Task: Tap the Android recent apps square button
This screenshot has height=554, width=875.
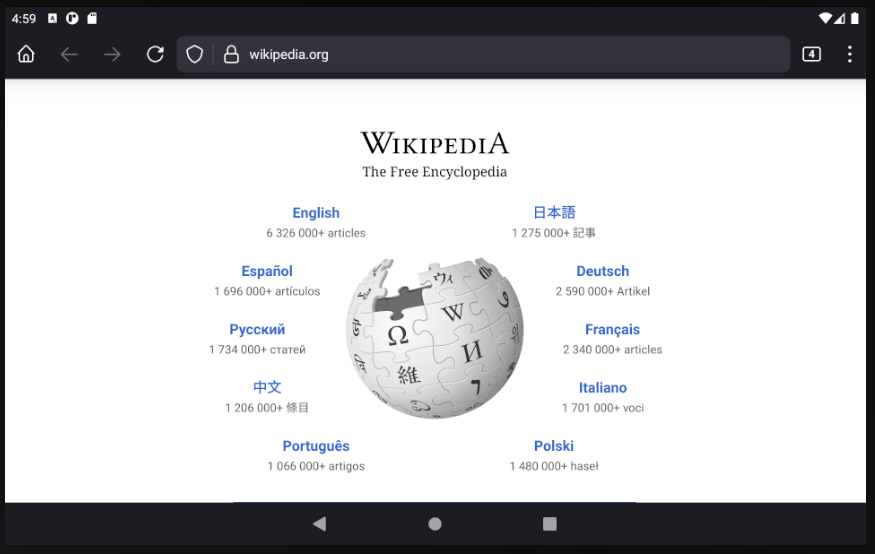Action: tap(550, 523)
